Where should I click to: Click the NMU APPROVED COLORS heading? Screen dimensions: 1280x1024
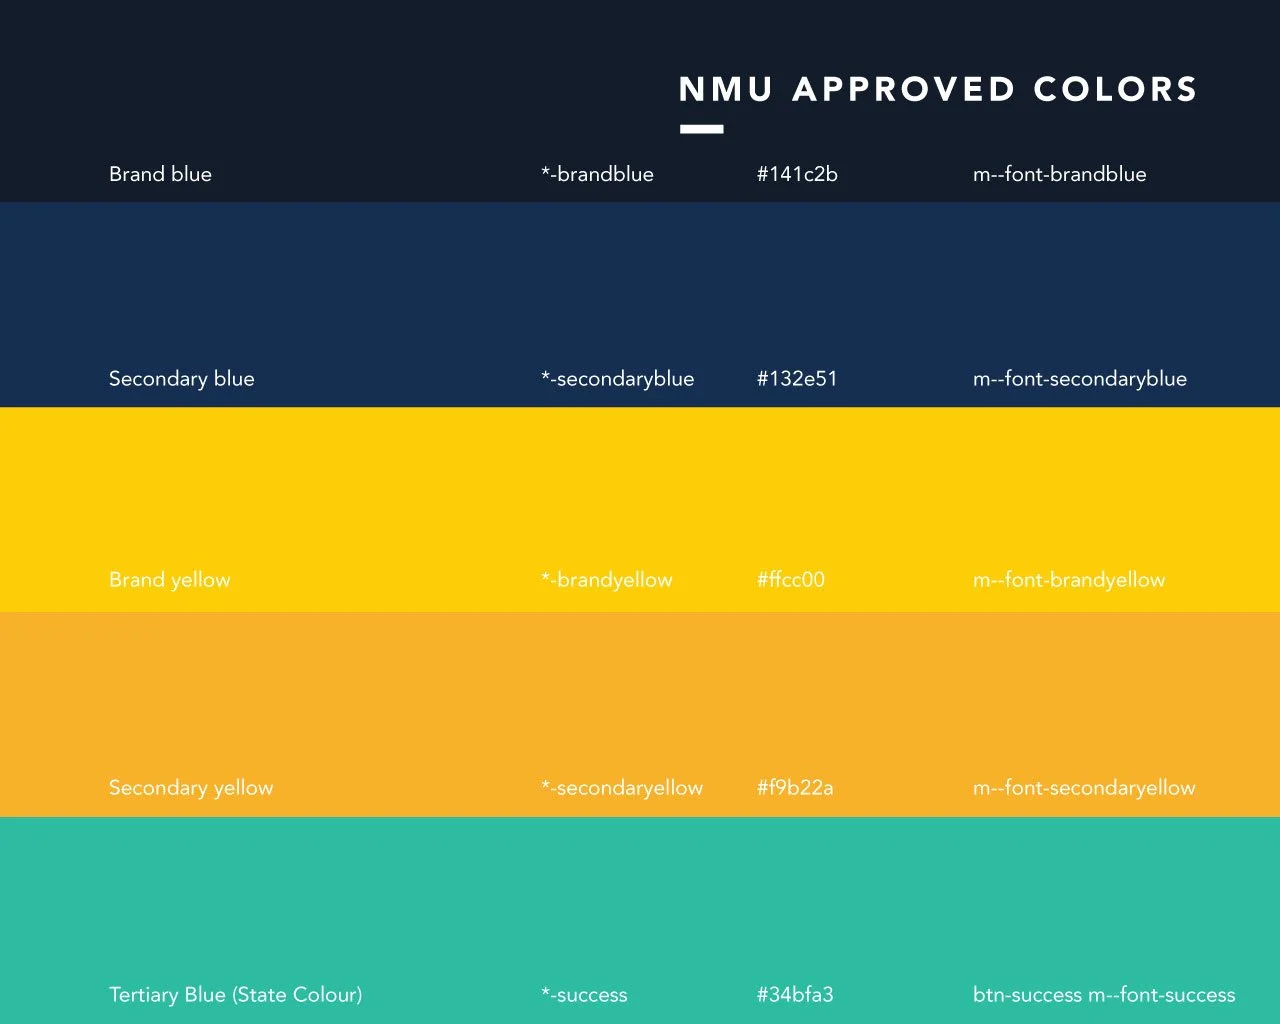[x=938, y=89]
